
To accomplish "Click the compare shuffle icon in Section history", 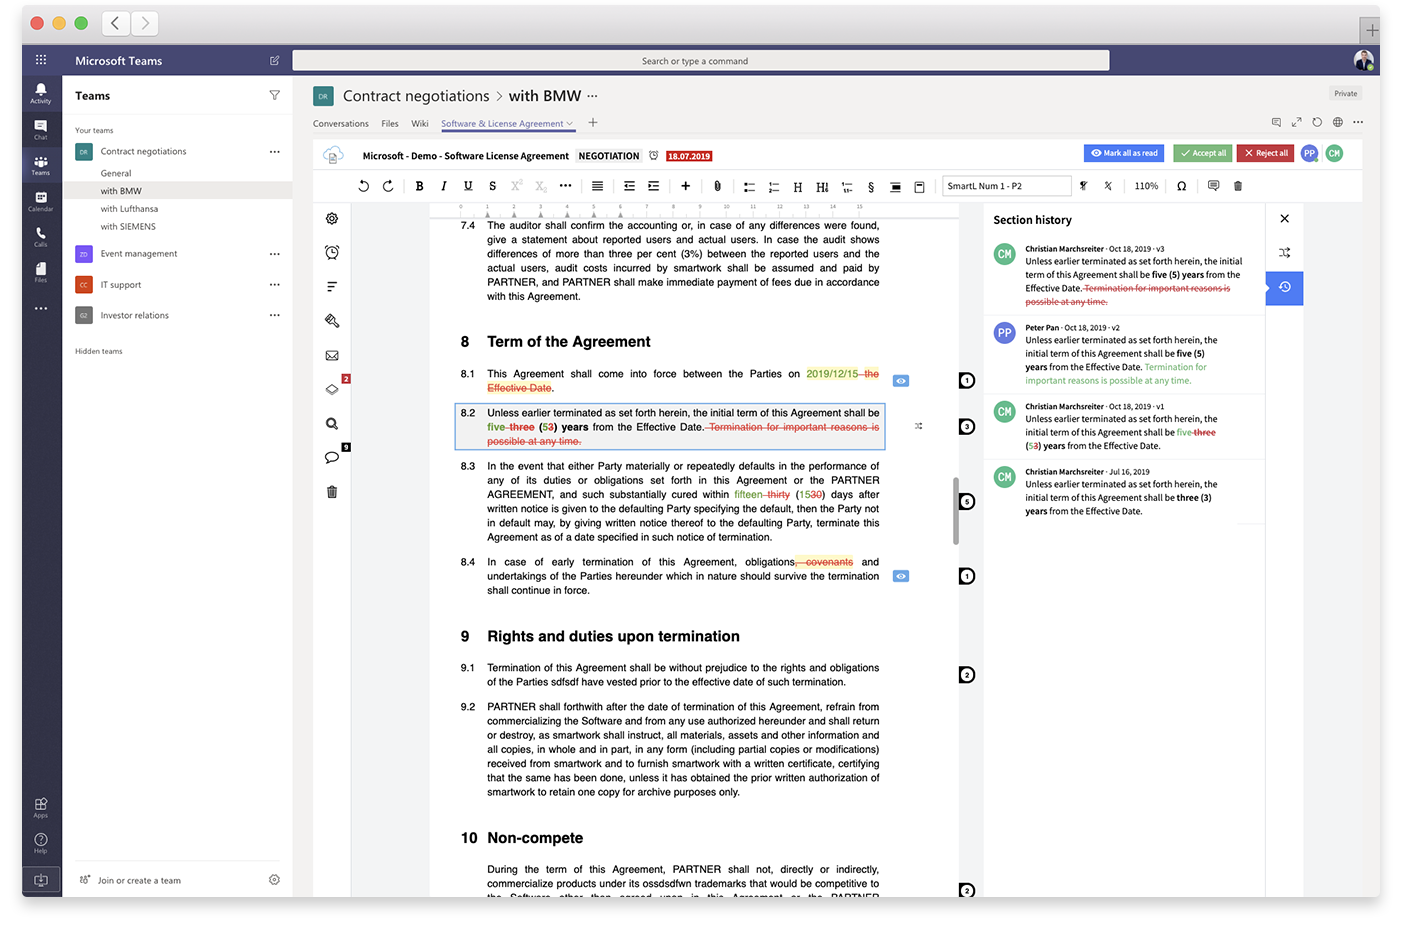I will point(1285,253).
